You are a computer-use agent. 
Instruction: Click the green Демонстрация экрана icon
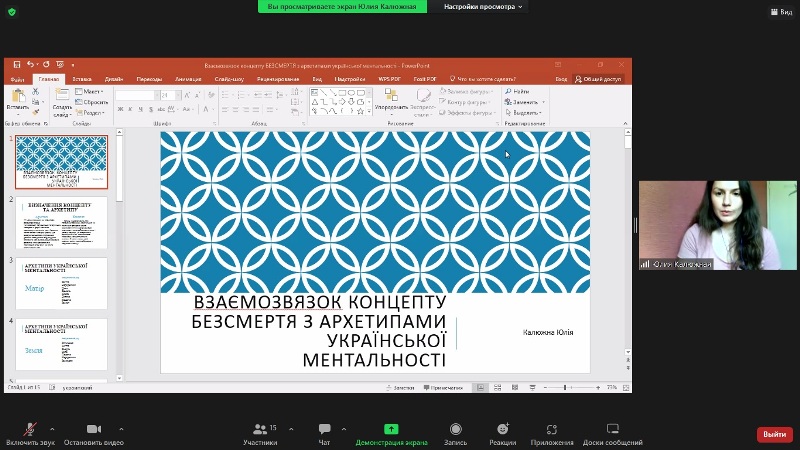(391, 428)
